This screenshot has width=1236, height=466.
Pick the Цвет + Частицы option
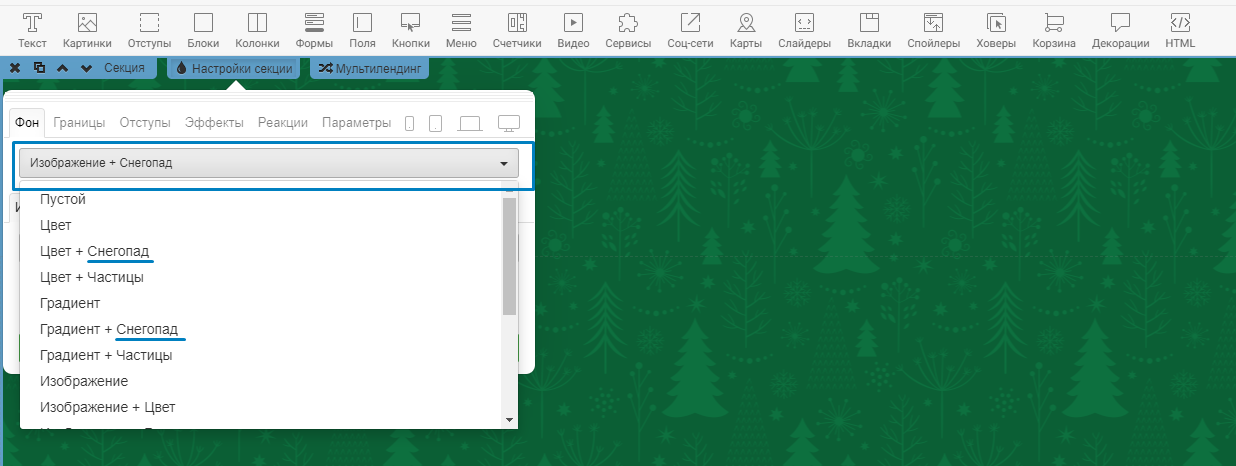coord(92,277)
